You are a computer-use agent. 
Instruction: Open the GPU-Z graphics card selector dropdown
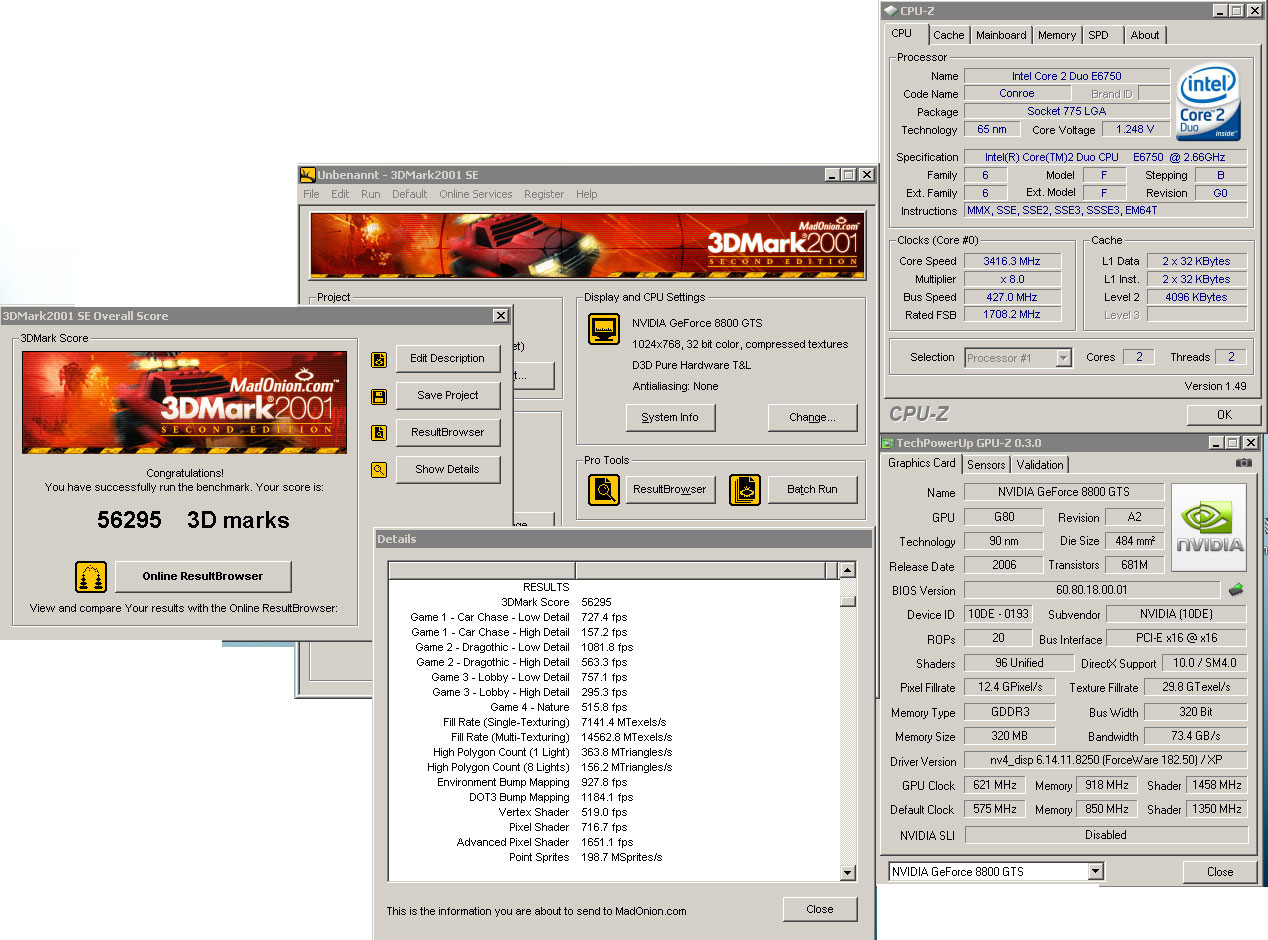pyautogui.click(x=1095, y=872)
